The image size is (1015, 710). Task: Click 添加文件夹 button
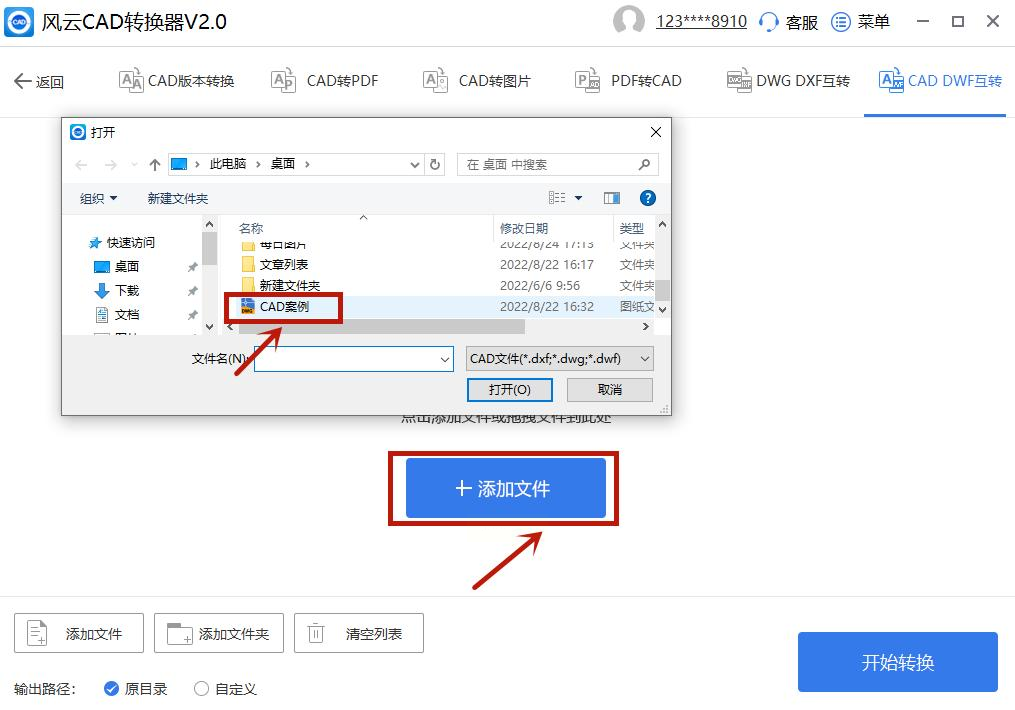pos(219,633)
